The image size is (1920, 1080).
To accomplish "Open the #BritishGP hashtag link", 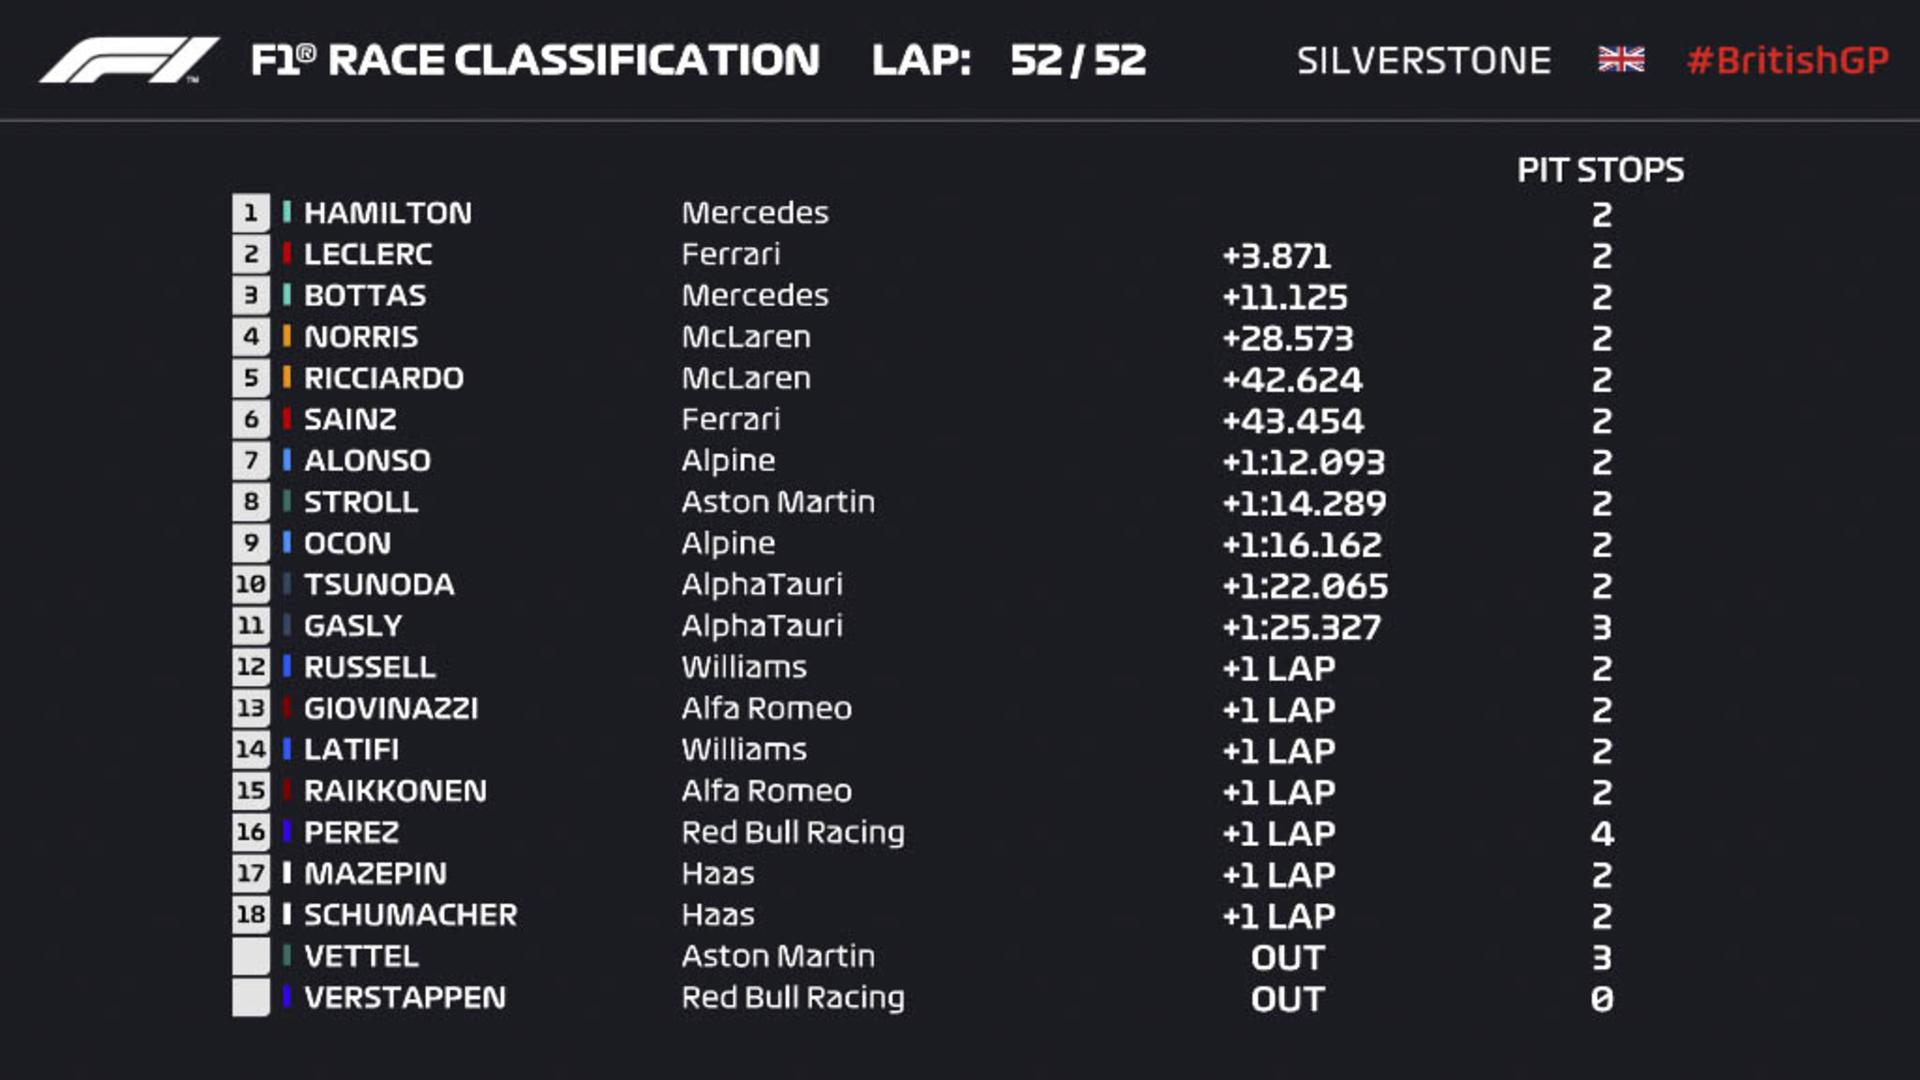I will [1788, 60].
